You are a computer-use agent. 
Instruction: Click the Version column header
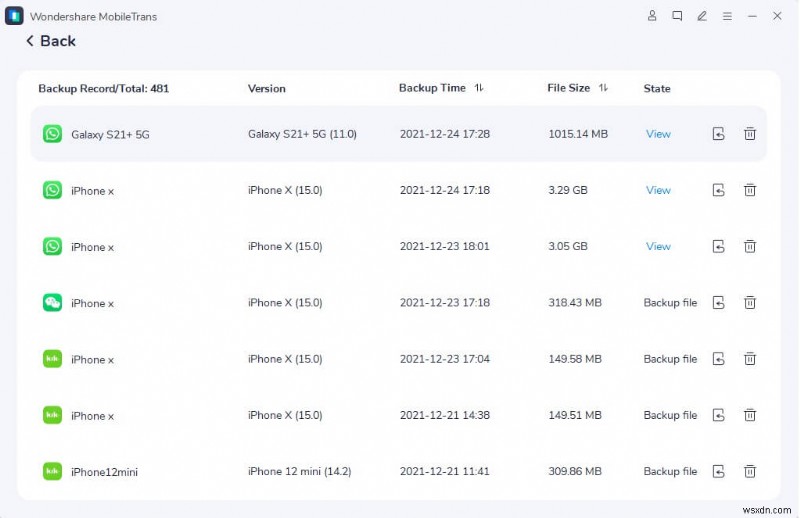(266, 88)
